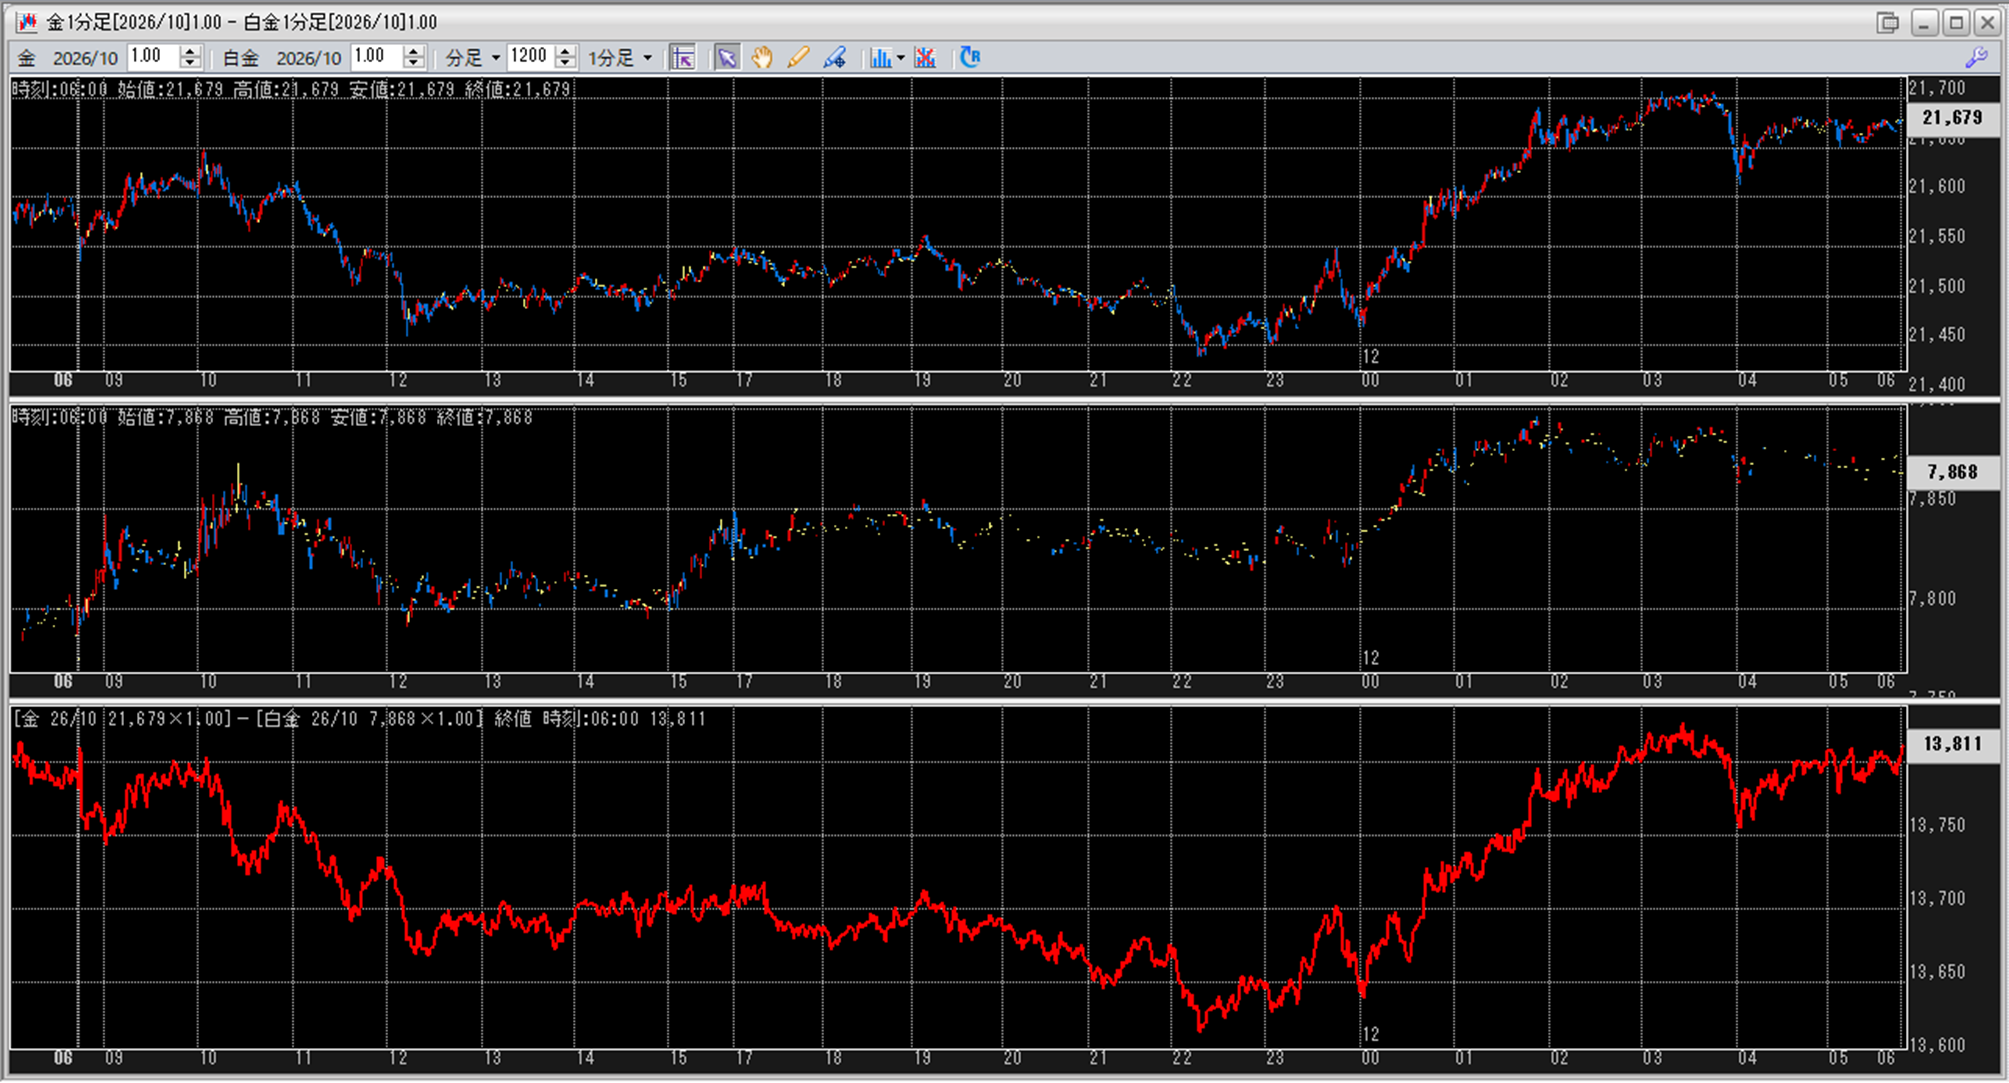The width and height of the screenshot is (2009, 1083).
Task: Open the 分足 chart type dropdown
Action: point(495,58)
